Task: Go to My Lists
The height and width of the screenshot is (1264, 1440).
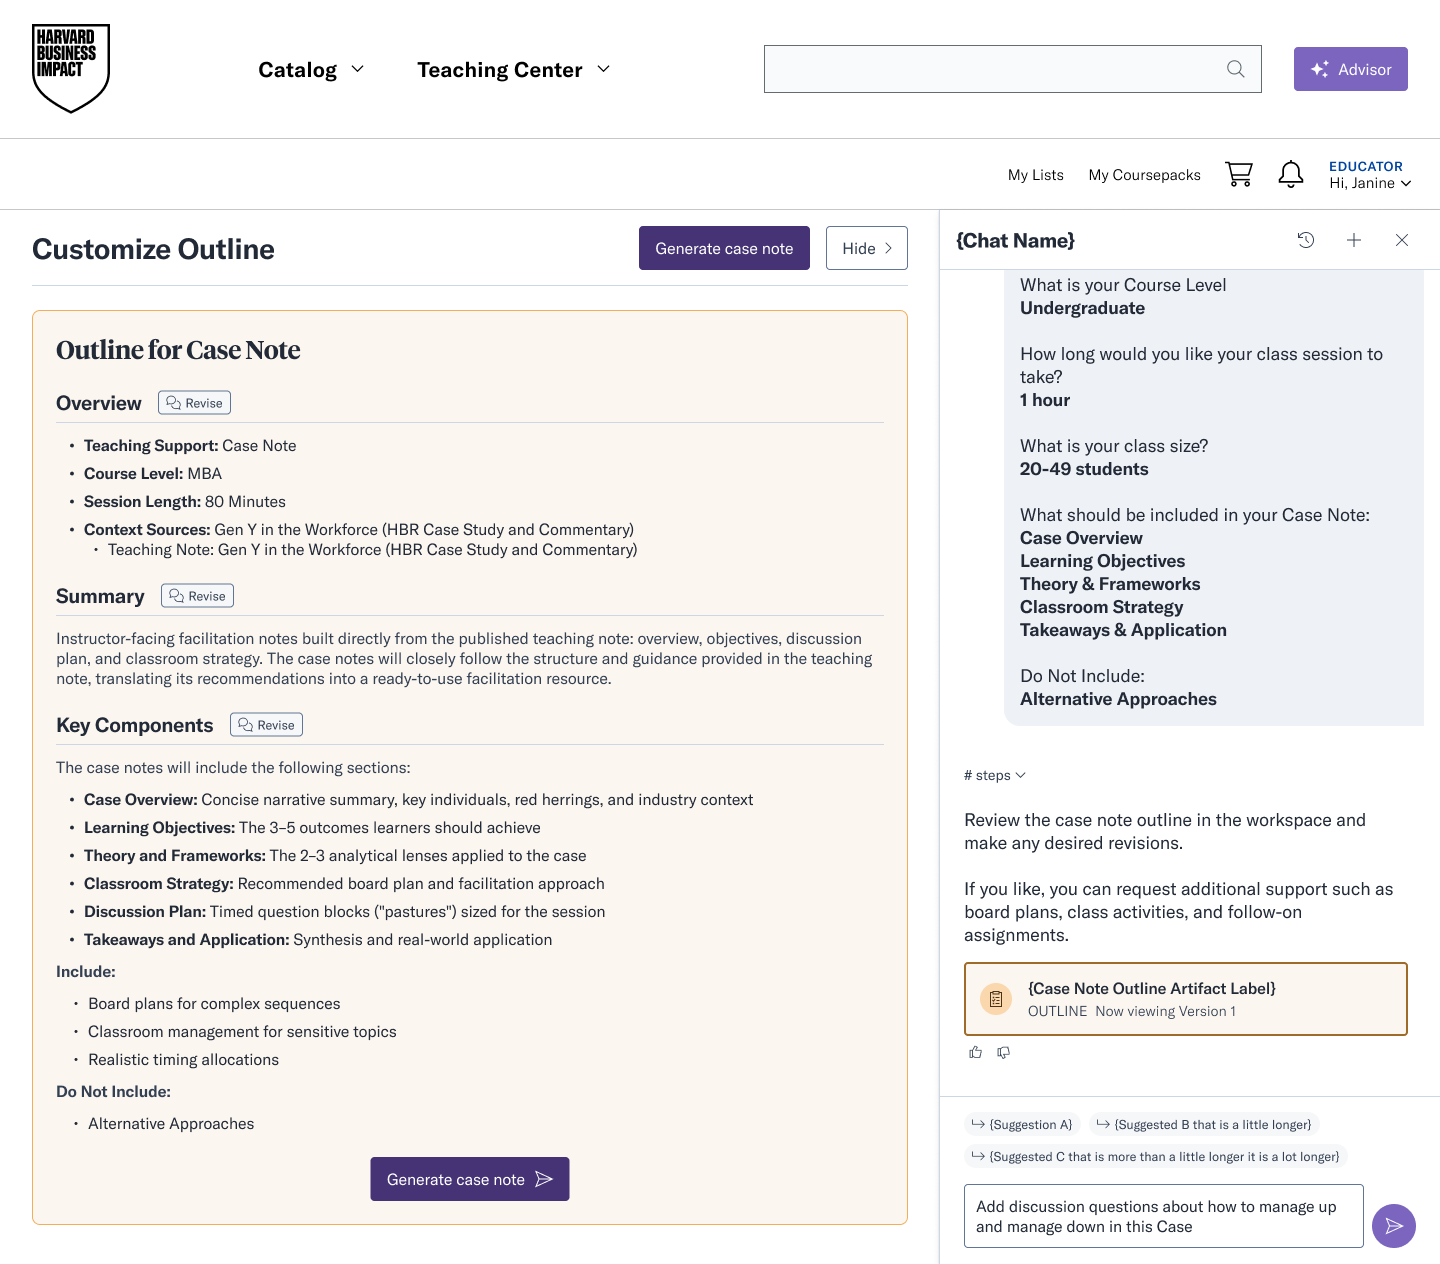Action: pos(1036,175)
